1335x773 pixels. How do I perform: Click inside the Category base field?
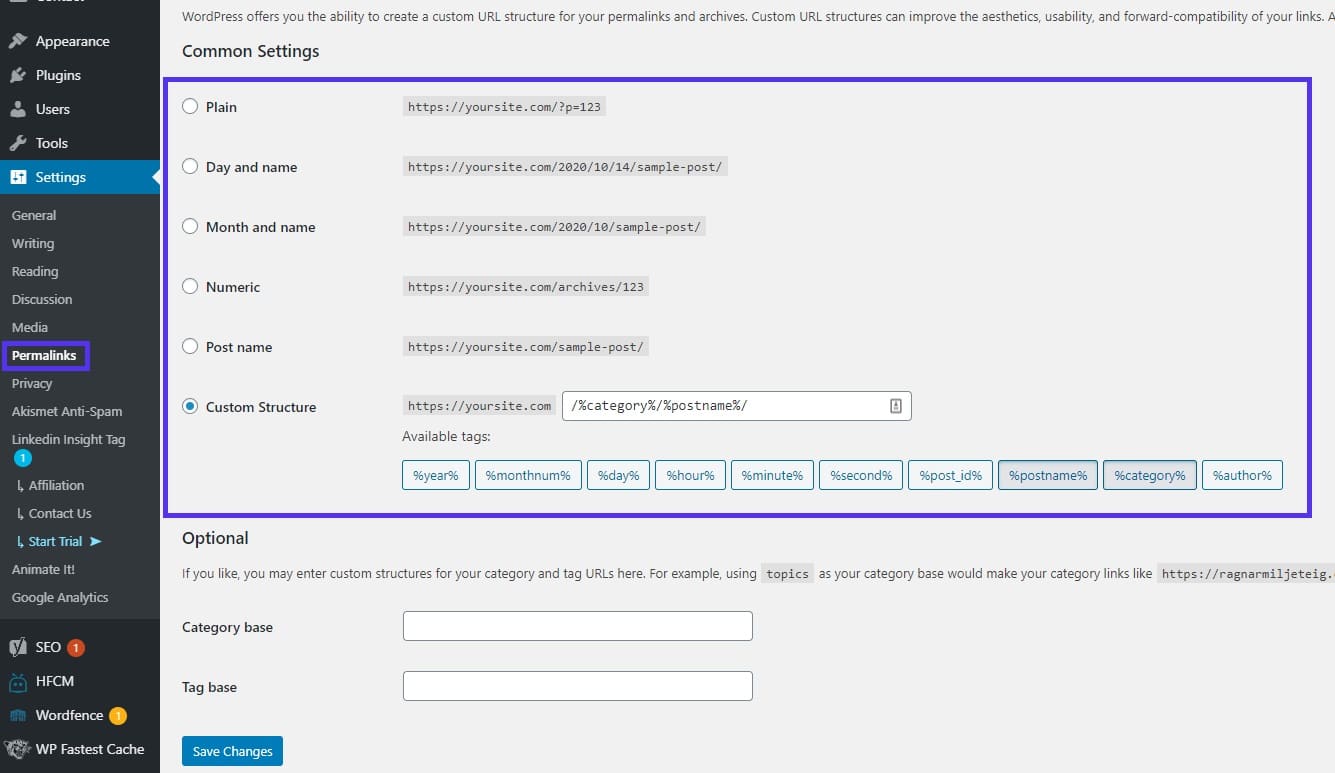pyautogui.click(x=577, y=626)
